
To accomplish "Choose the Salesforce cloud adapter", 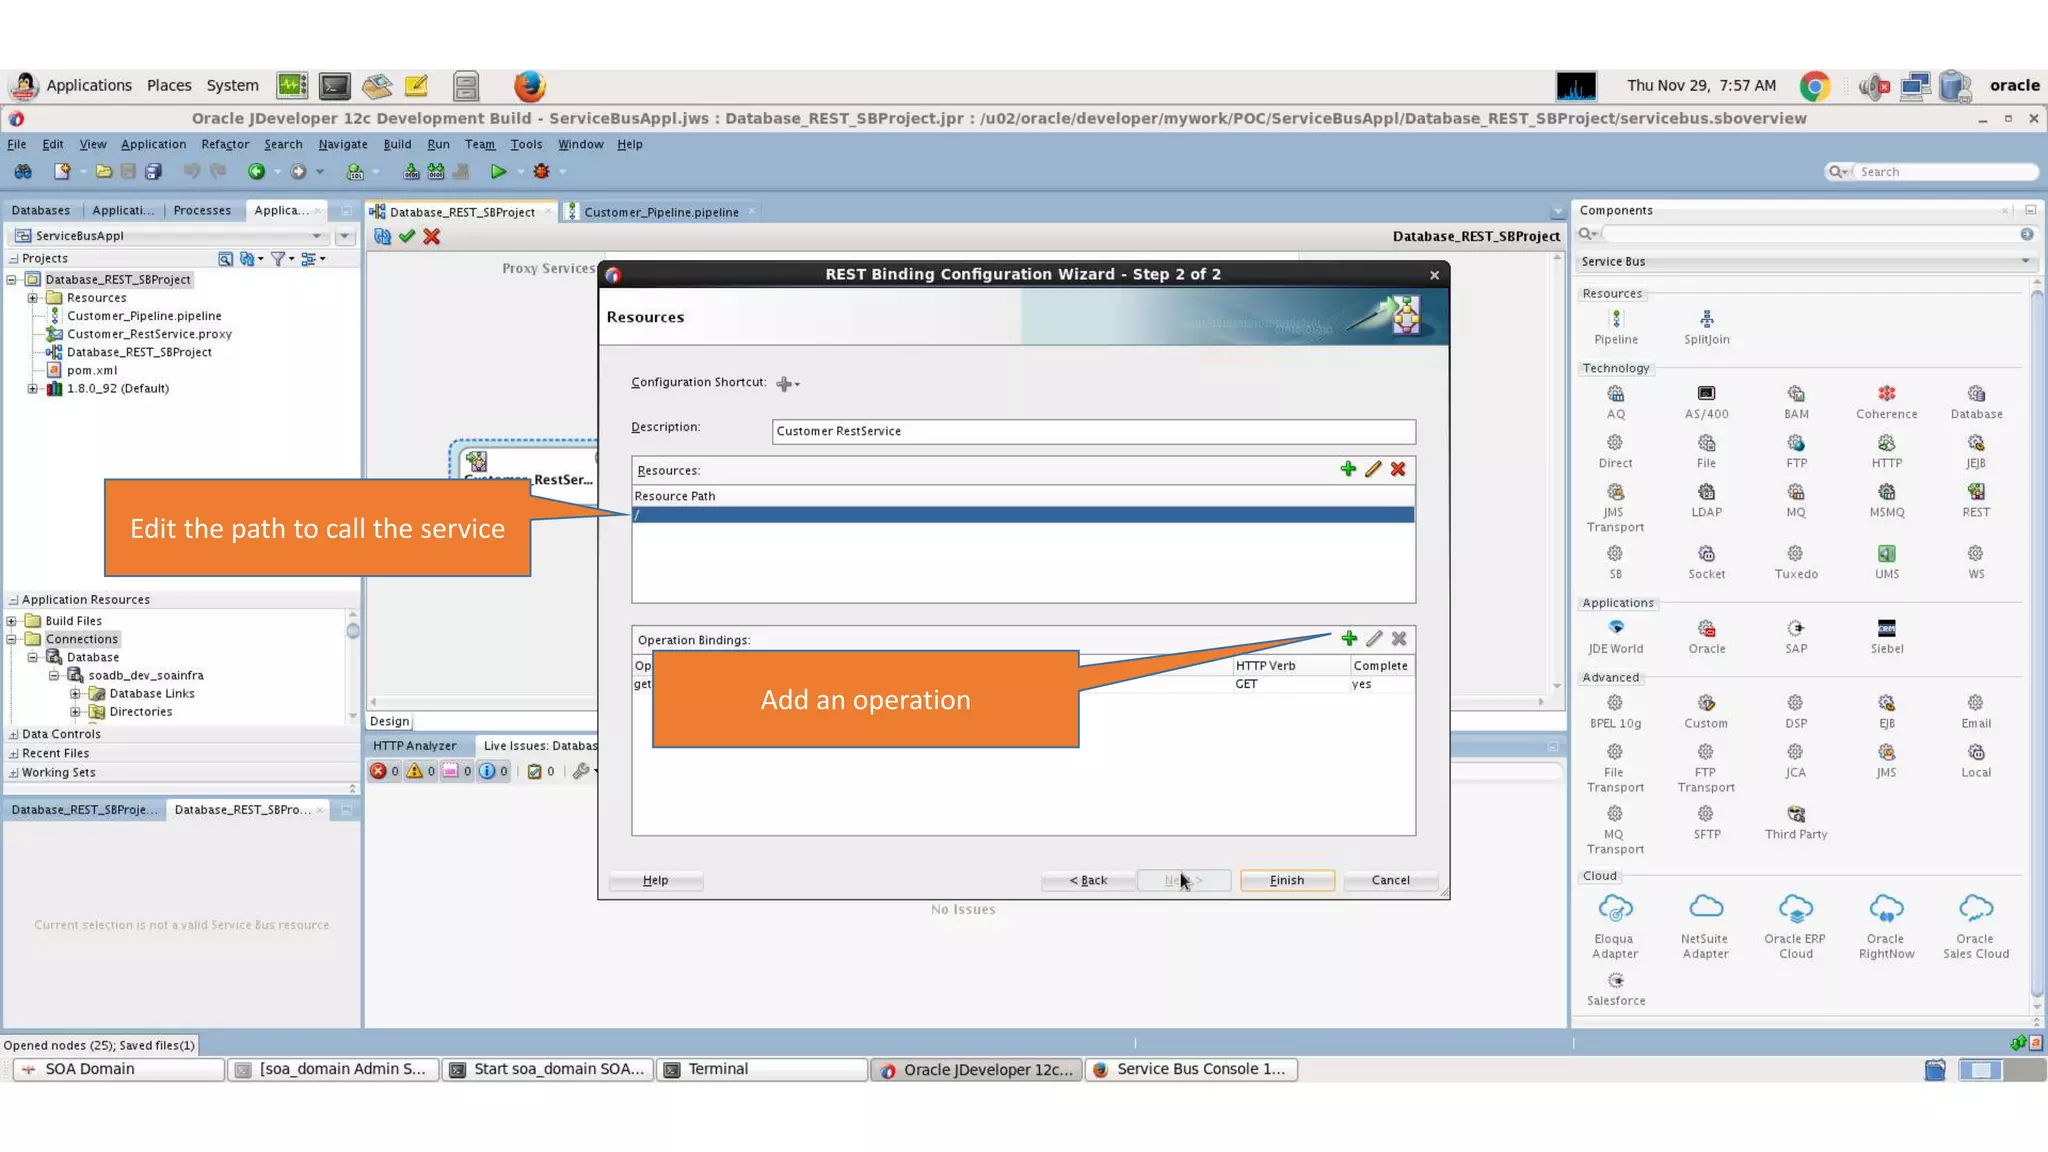I will [x=1616, y=988].
